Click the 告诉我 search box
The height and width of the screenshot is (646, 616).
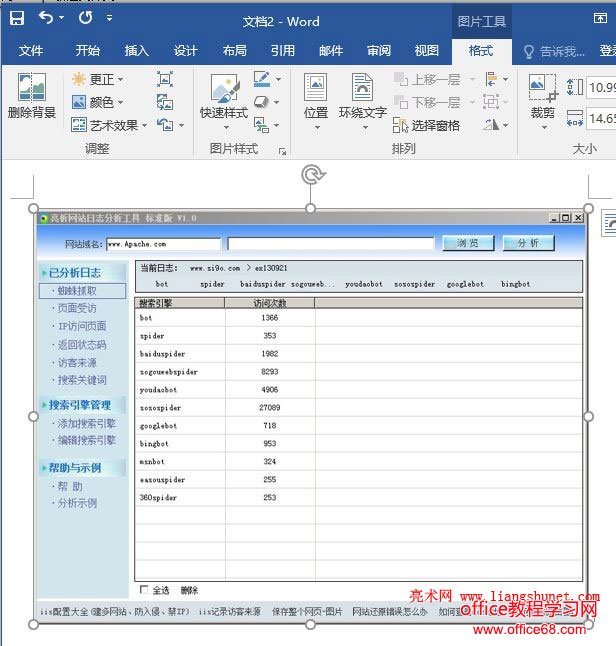(x=554, y=51)
